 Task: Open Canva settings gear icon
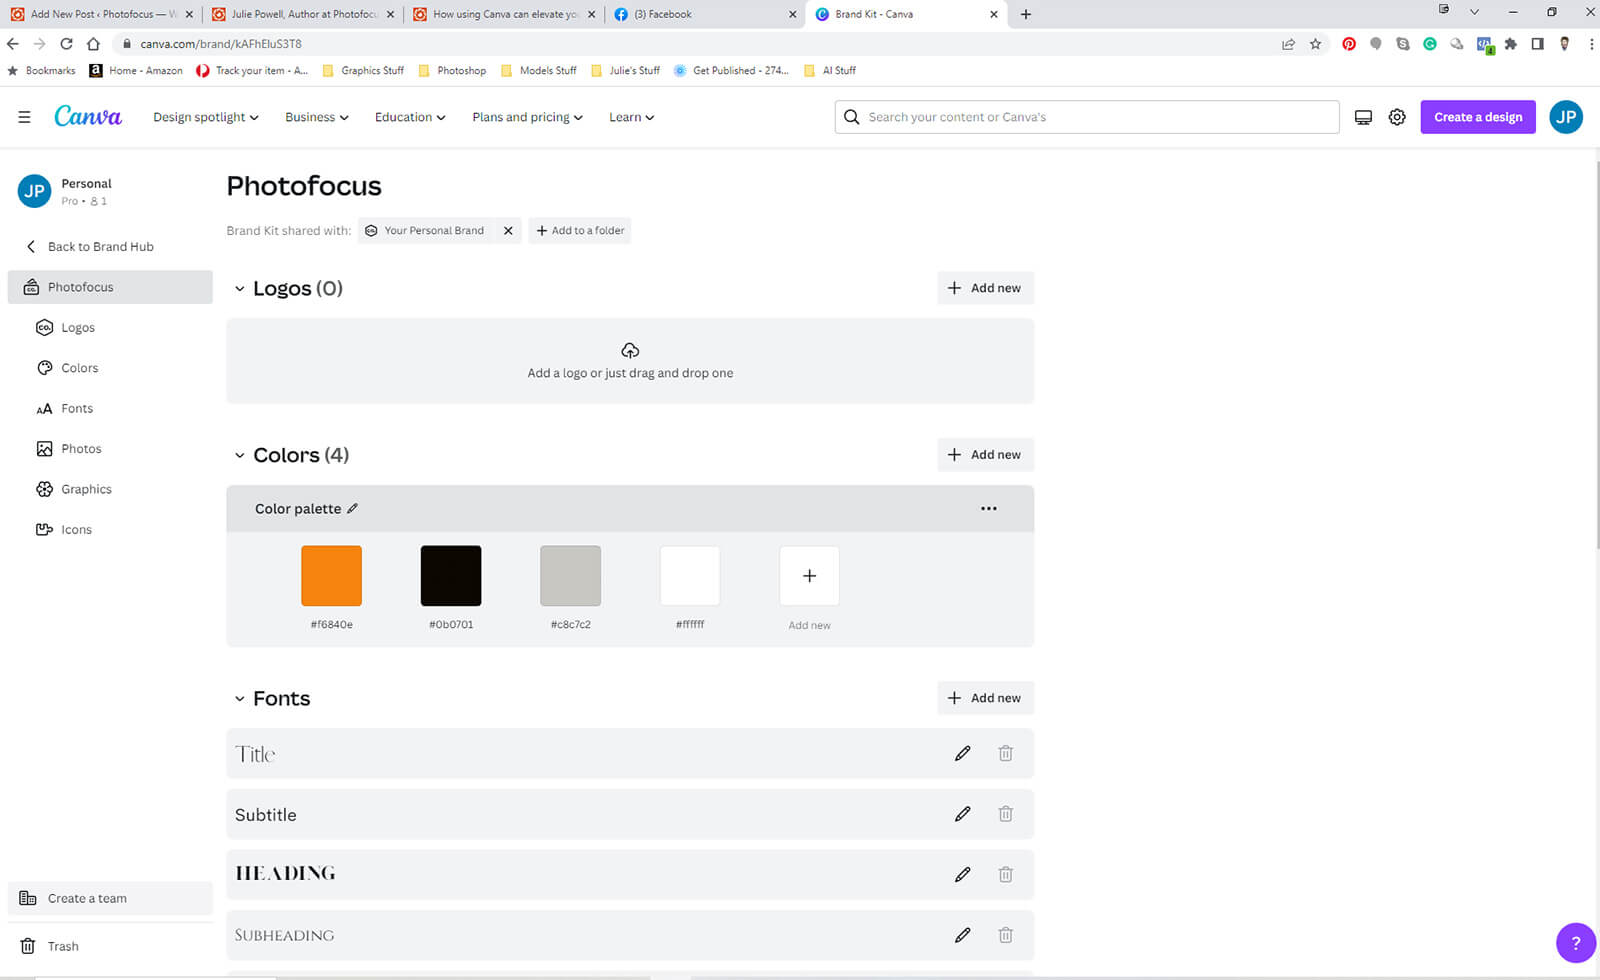pyautogui.click(x=1397, y=117)
